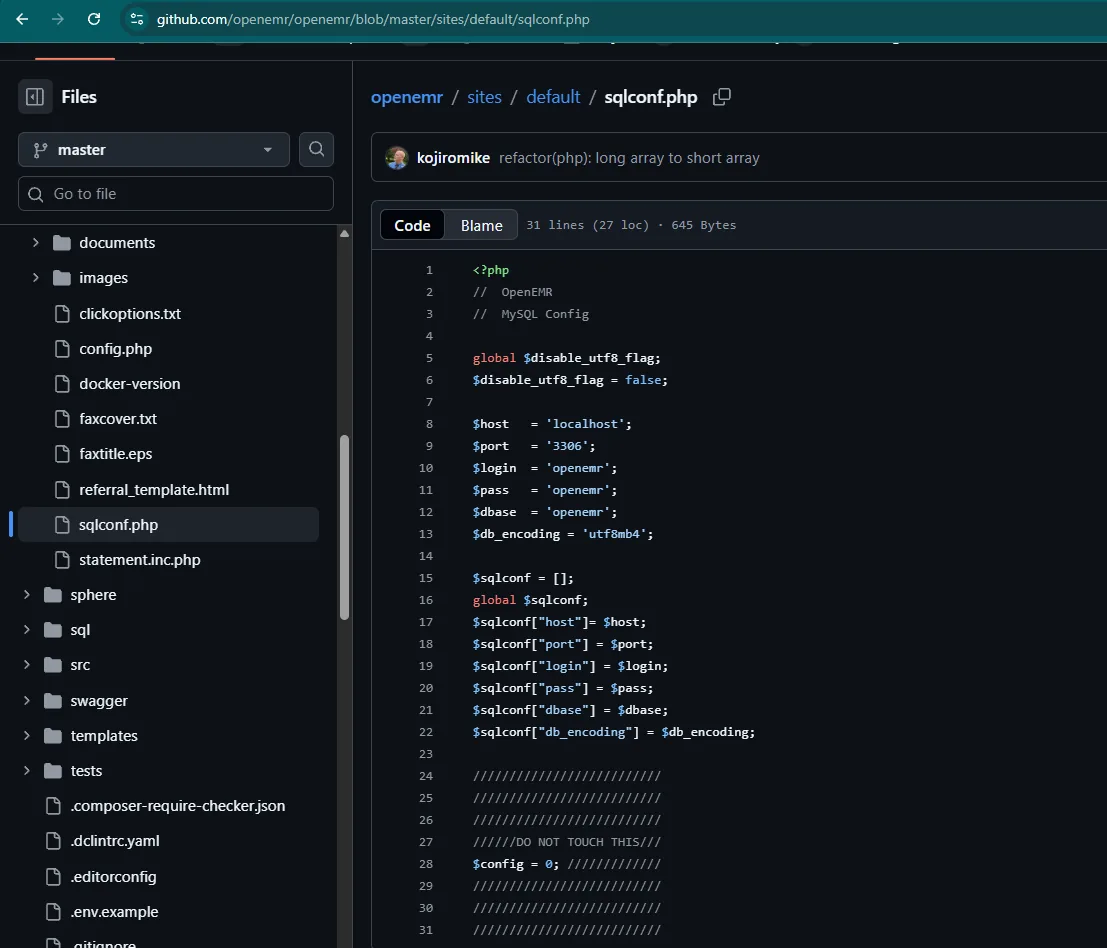Image resolution: width=1107 pixels, height=948 pixels.
Task: Open clickoptions.txt file
Action: tap(130, 313)
